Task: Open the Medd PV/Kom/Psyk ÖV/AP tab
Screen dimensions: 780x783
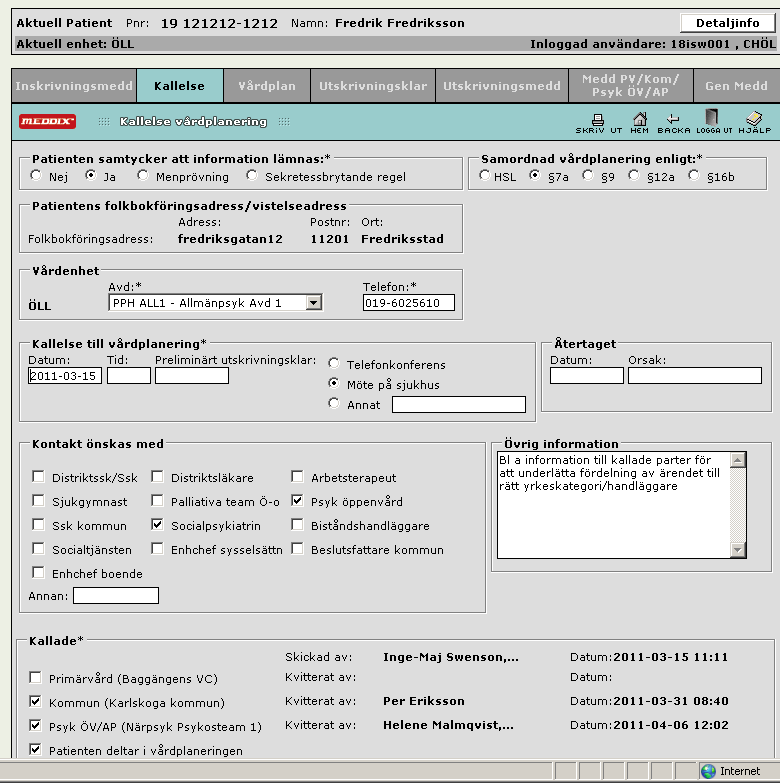Action: [x=631, y=86]
